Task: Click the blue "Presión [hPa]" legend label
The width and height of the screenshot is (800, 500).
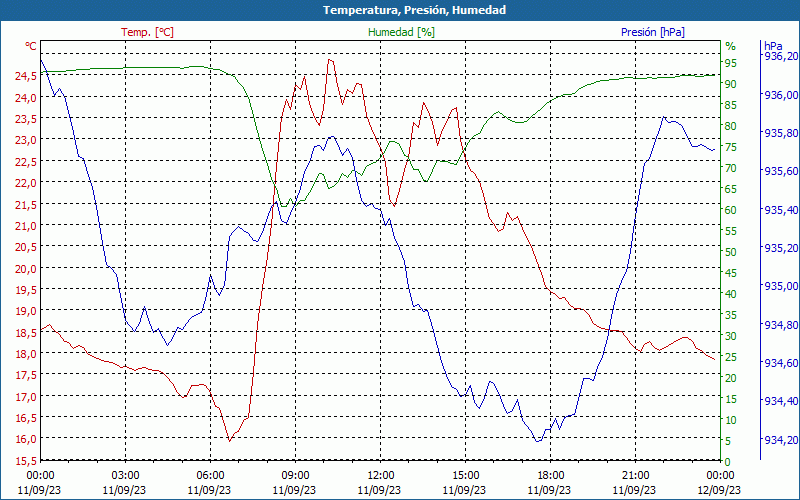Action: click(653, 32)
